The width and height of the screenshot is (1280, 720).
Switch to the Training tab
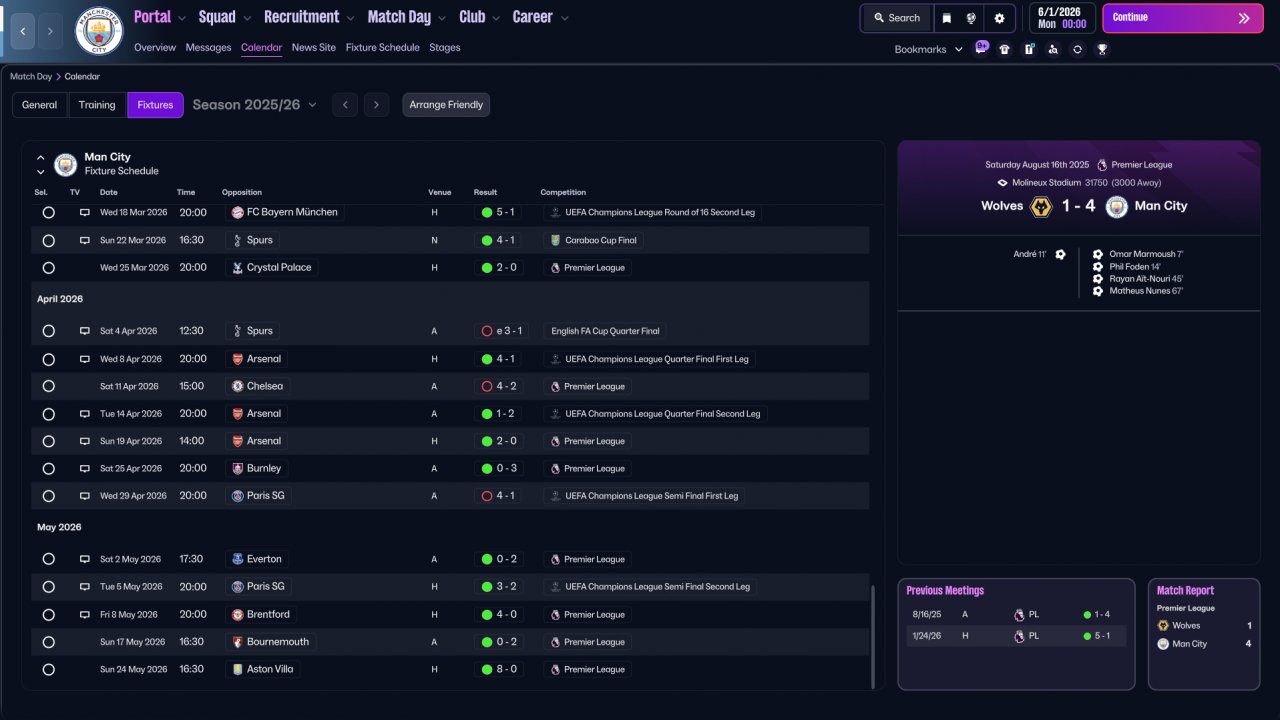97,105
